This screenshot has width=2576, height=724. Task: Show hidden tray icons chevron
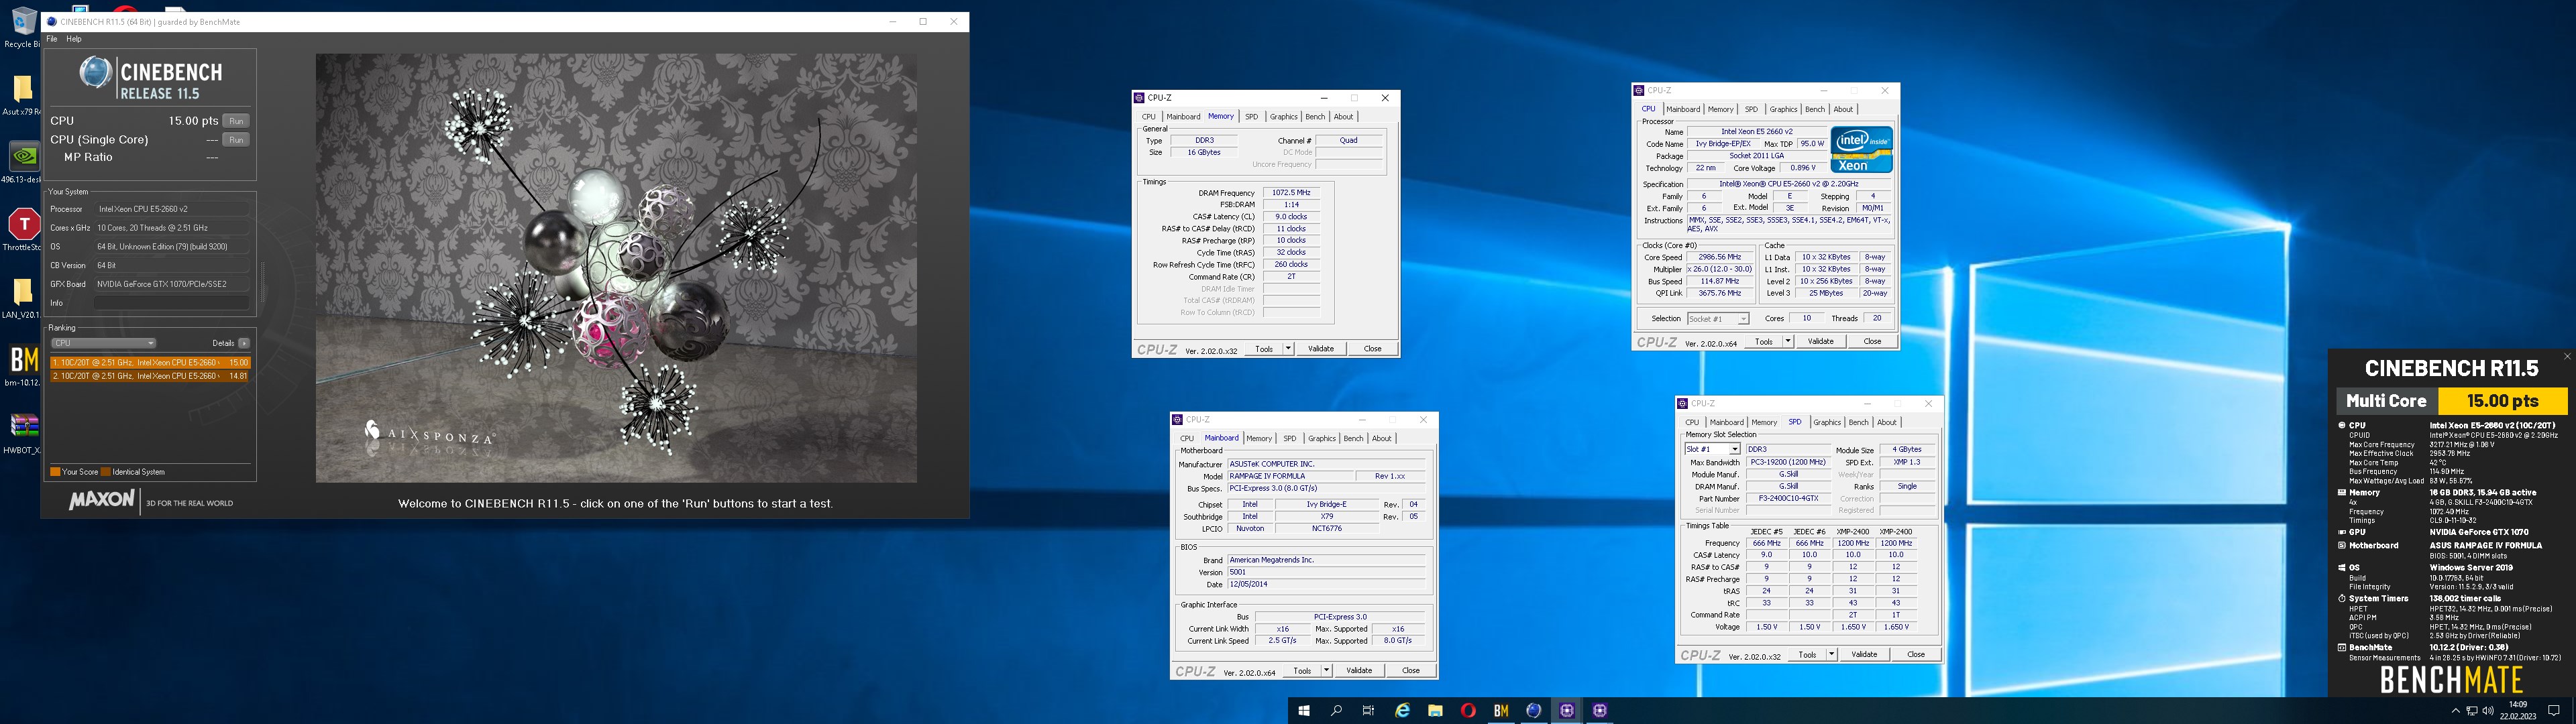(2456, 710)
